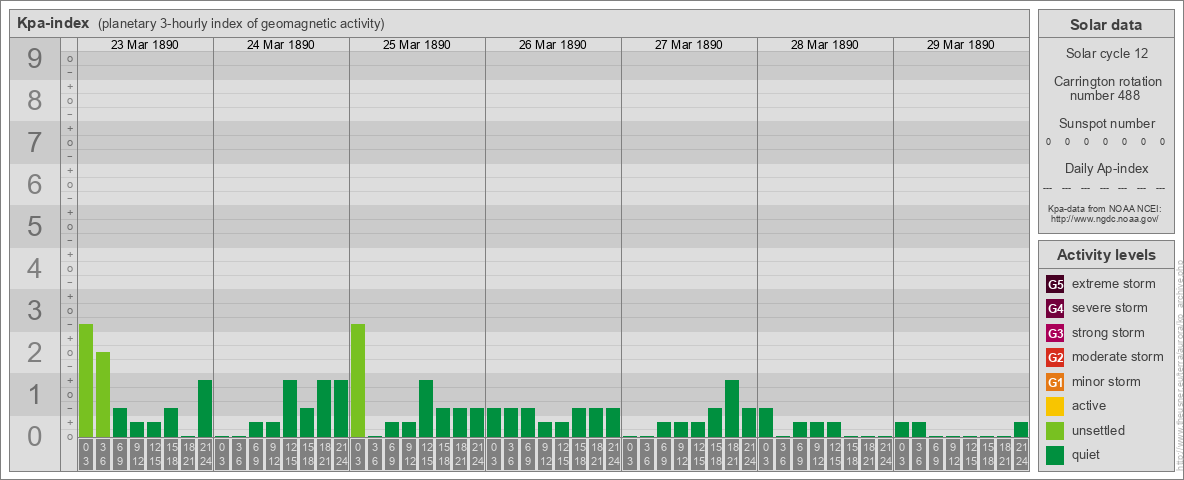The image size is (1184, 480).
Task: Click the 'Daily Ap-index' label
Action: tap(1106, 168)
